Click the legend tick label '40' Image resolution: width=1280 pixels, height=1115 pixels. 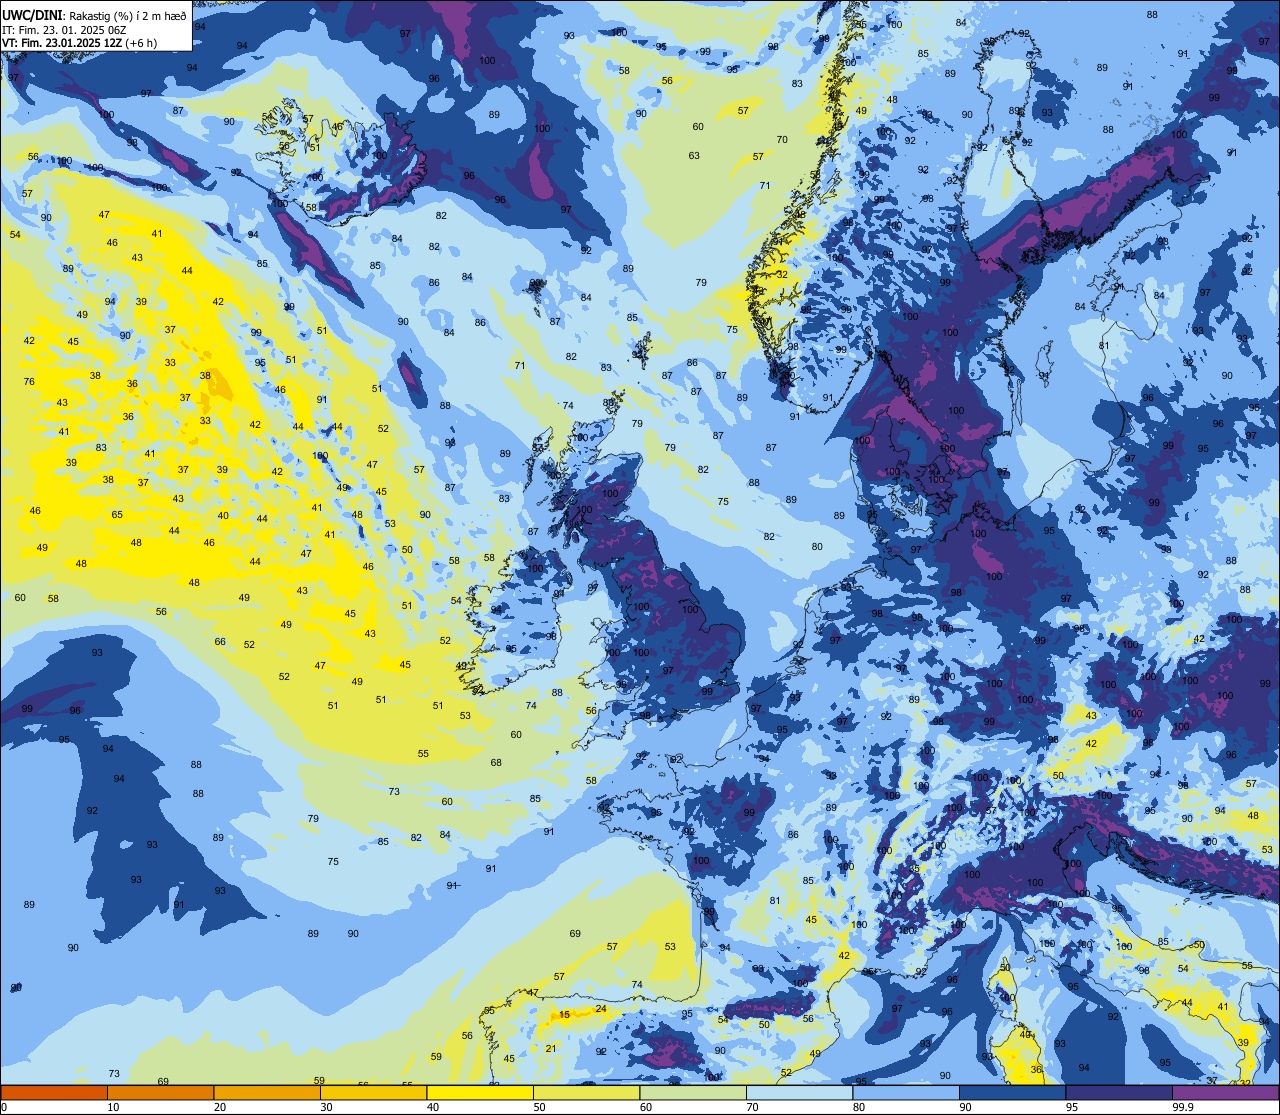coord(432,1107)
